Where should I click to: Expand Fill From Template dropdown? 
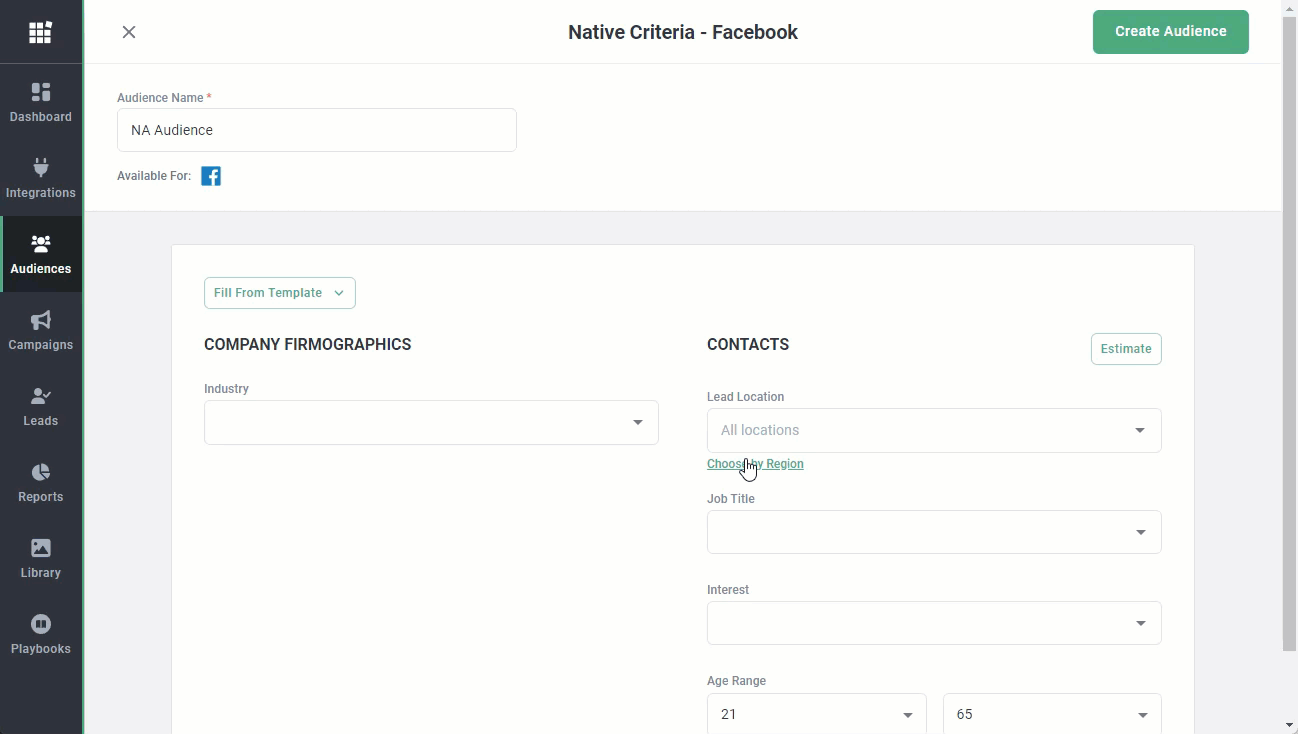(x=279, y=293)
